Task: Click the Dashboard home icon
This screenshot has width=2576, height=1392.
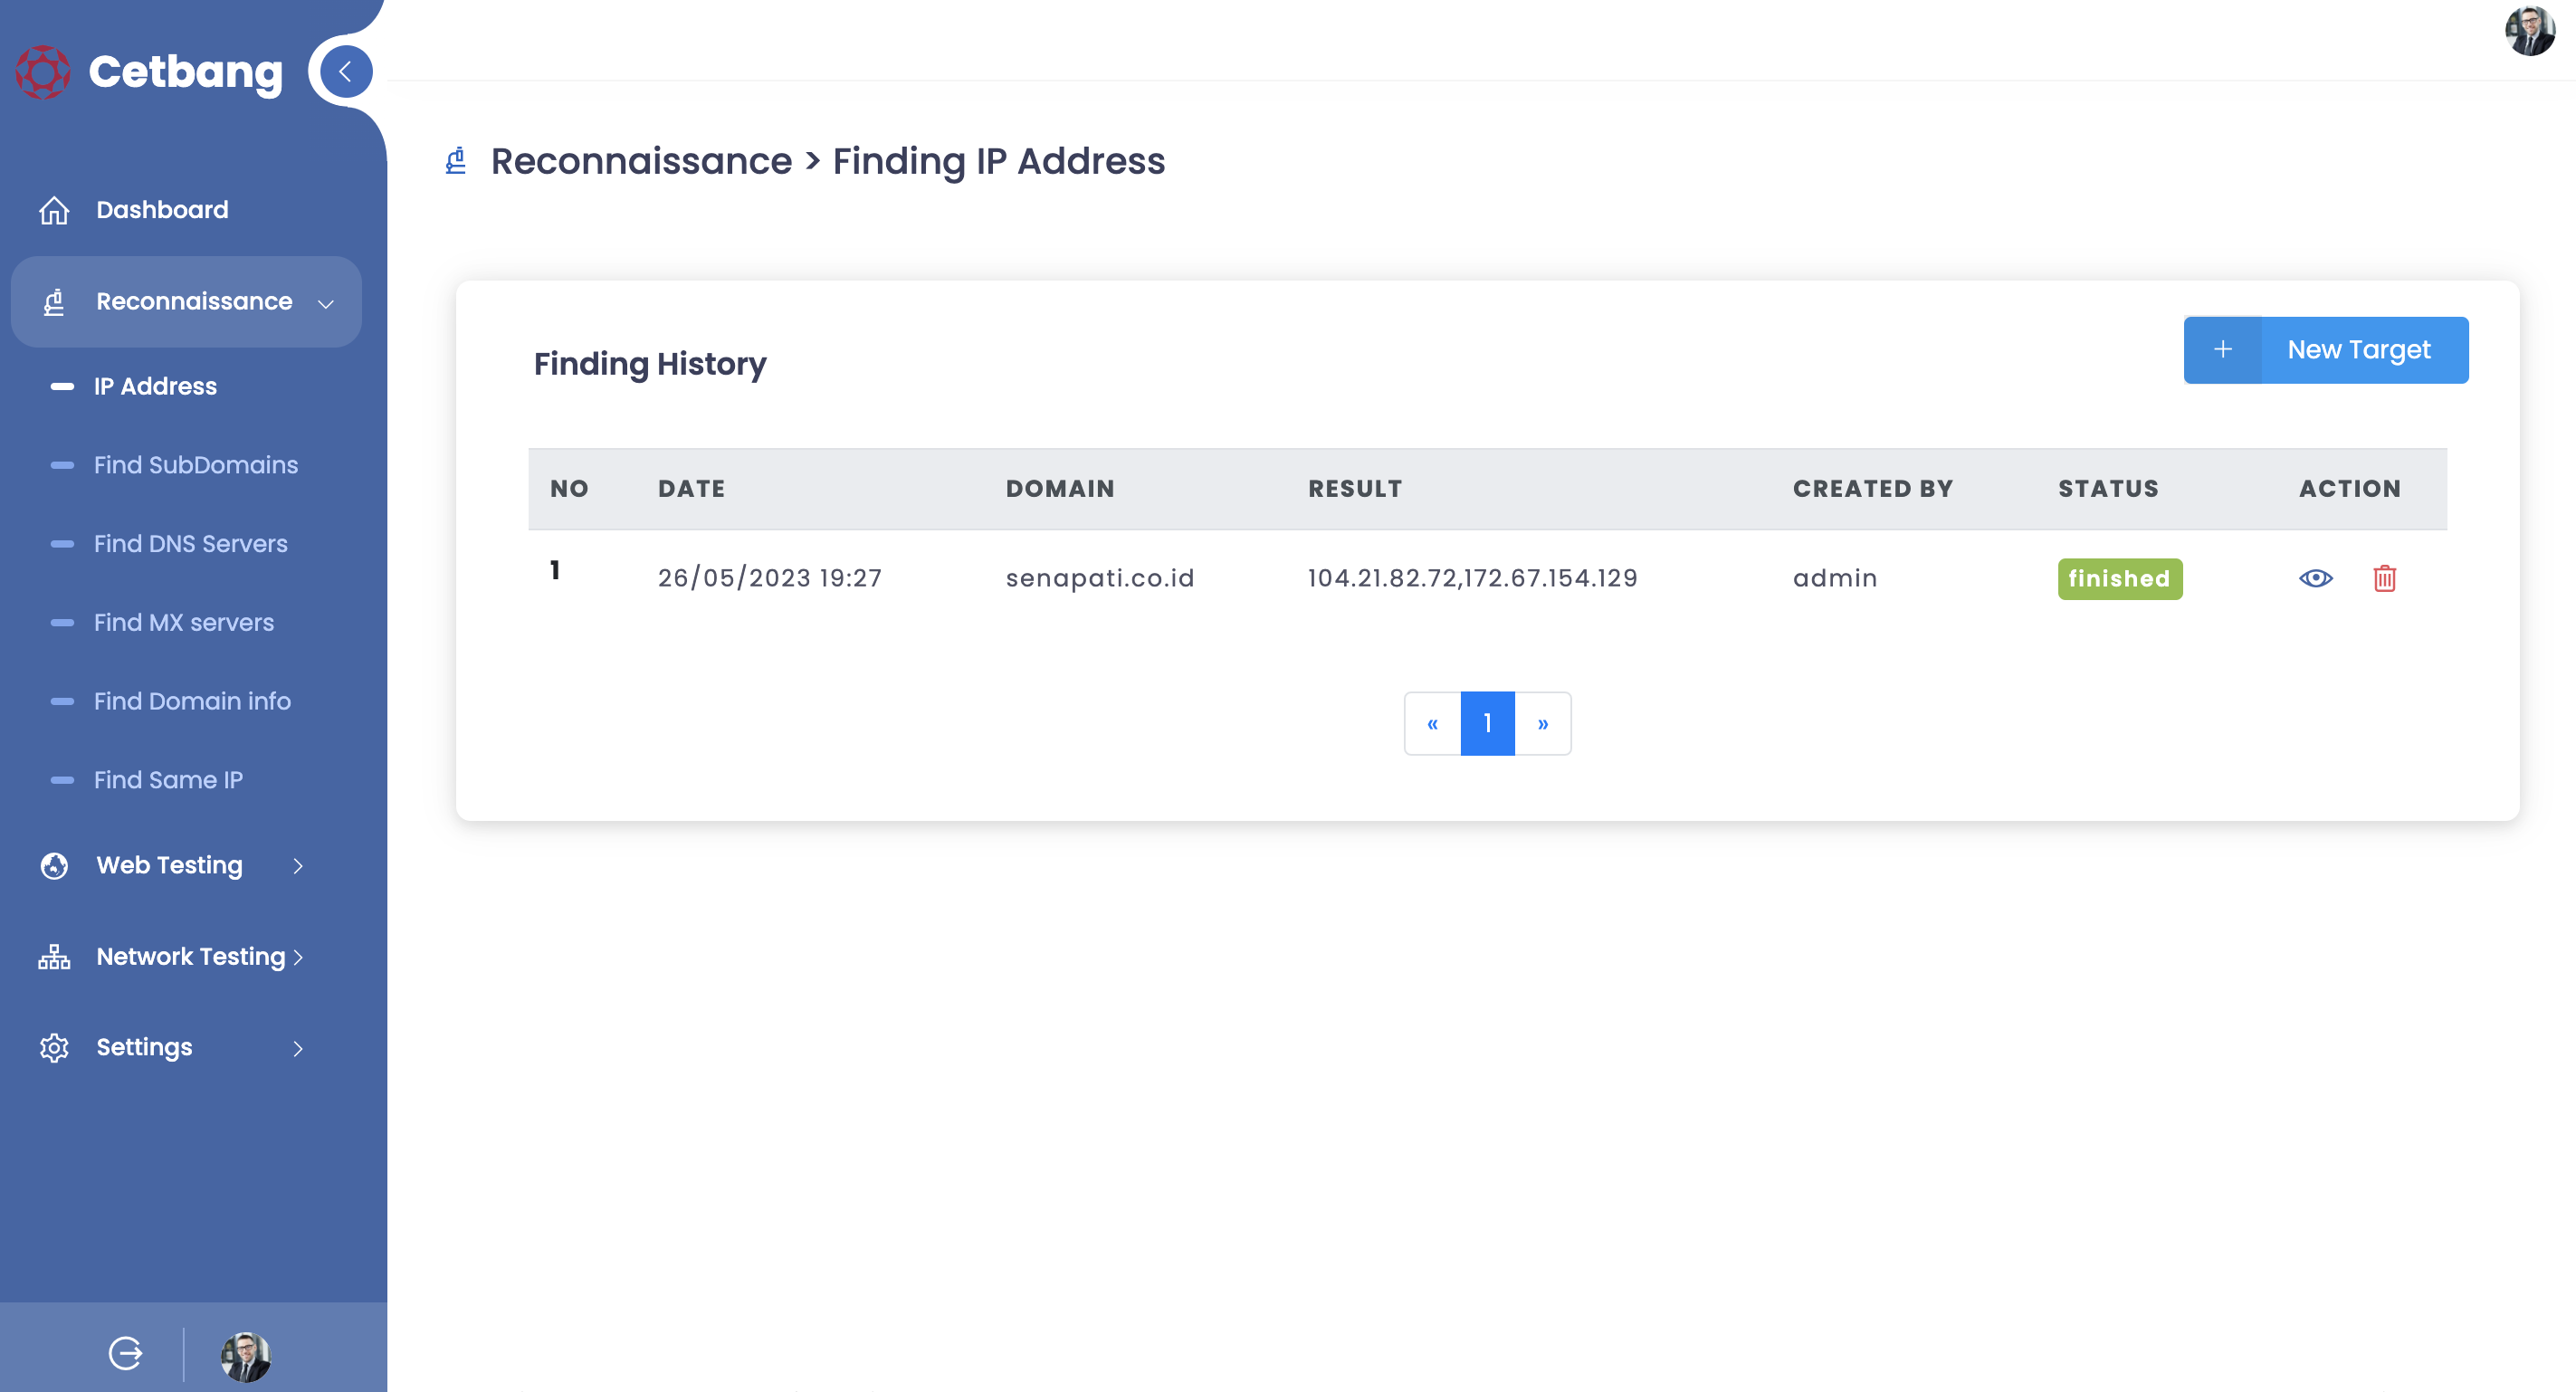Action: point(53,209)
